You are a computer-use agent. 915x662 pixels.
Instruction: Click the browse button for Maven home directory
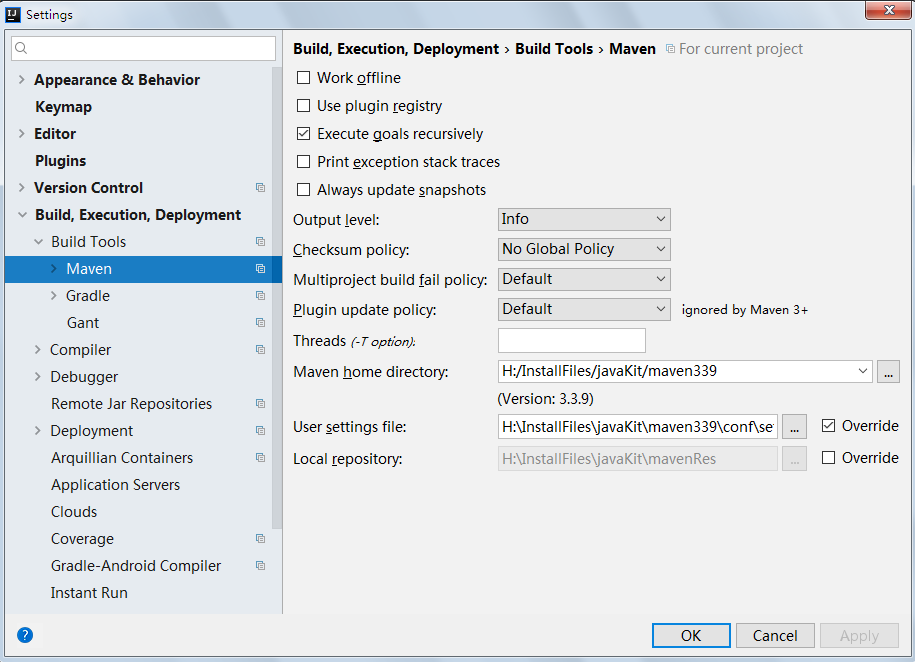[888, 371]
